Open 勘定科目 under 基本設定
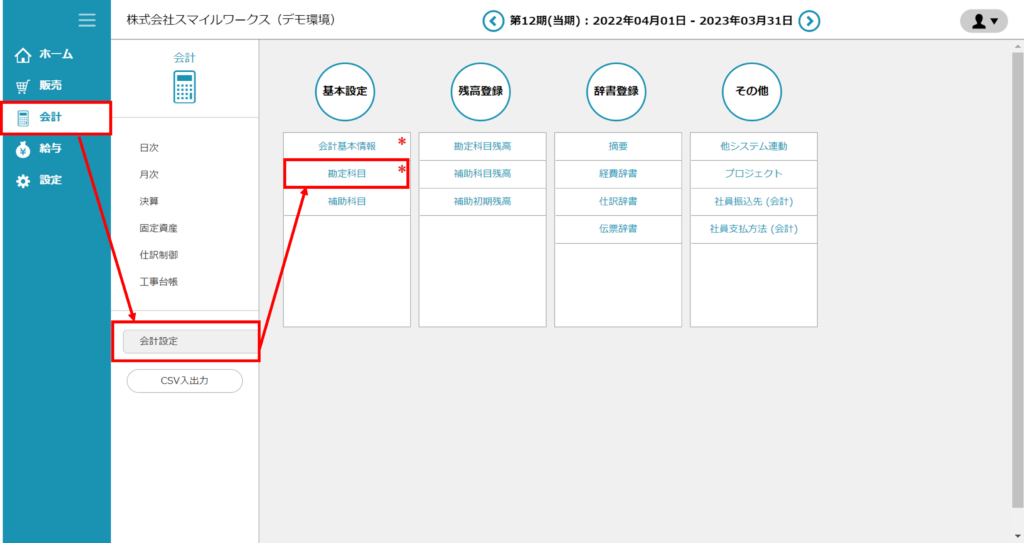Viewport: 1024px width, 543px height. coord(347,174)
